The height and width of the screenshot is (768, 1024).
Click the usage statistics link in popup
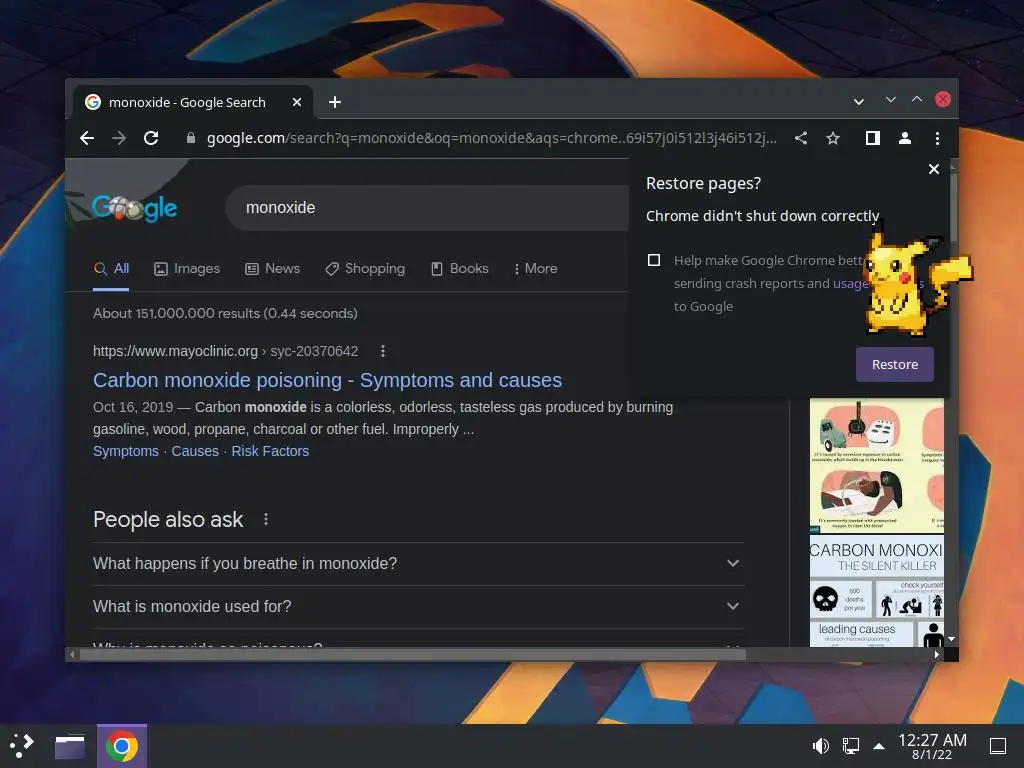[850, 283]
